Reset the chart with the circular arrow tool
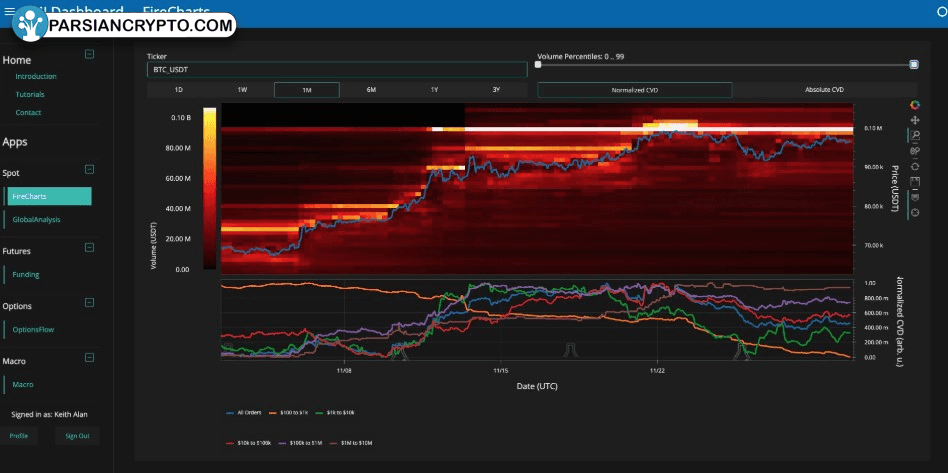This screenshot has height=473, width=948. coord(915,166)
